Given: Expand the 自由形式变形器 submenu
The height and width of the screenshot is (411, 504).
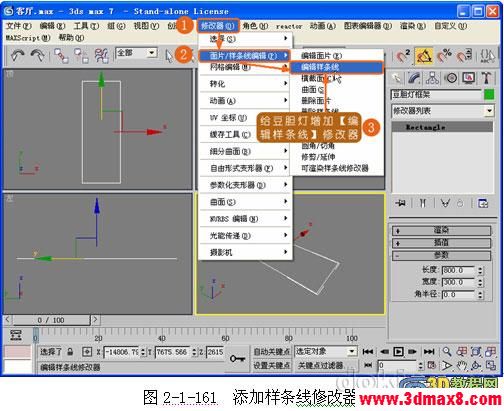Looking at the screenshot, I should tap(245, 168).
